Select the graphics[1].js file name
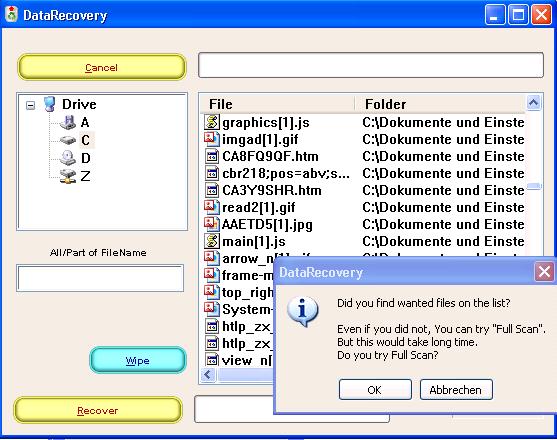Image resolution: width=557 pixels, height=440 pixels. (x=266, y=123)
